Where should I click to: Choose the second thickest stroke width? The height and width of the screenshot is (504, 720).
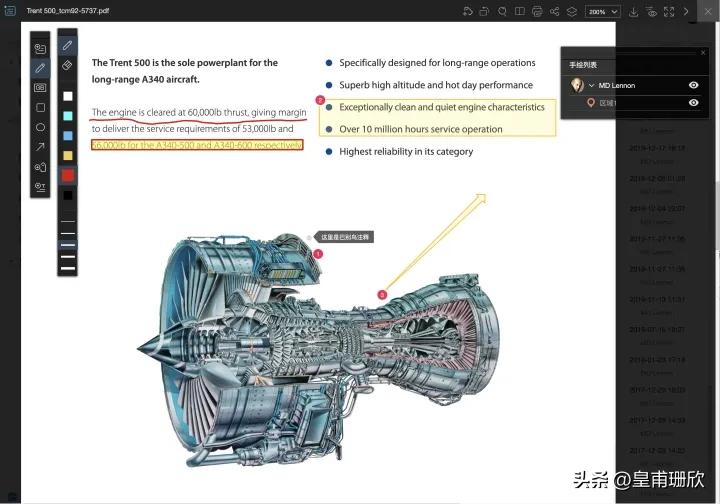[68, 257]
